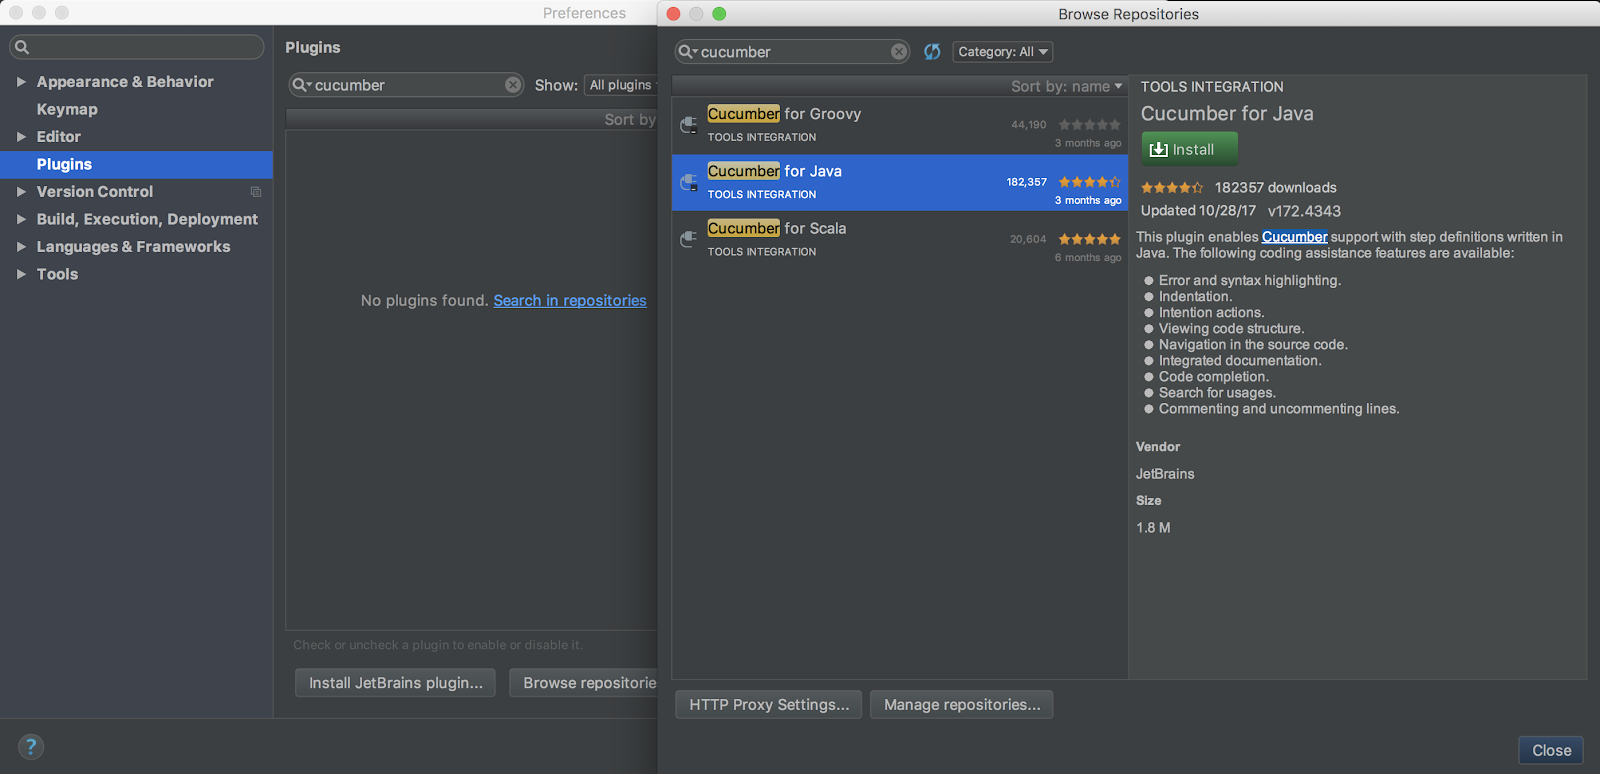Expand the Appearance & Behavior section
Image resolution: width=1600 pixels, height=774 pixels.
[21, 82]
